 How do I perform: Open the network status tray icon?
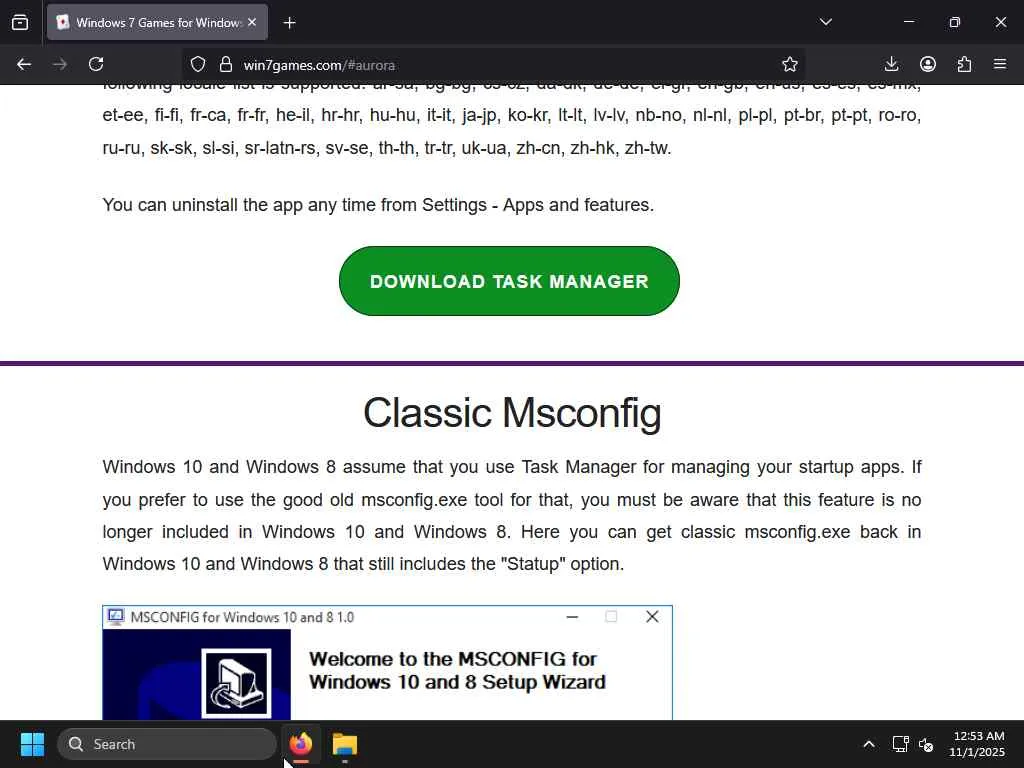[901, 744]
